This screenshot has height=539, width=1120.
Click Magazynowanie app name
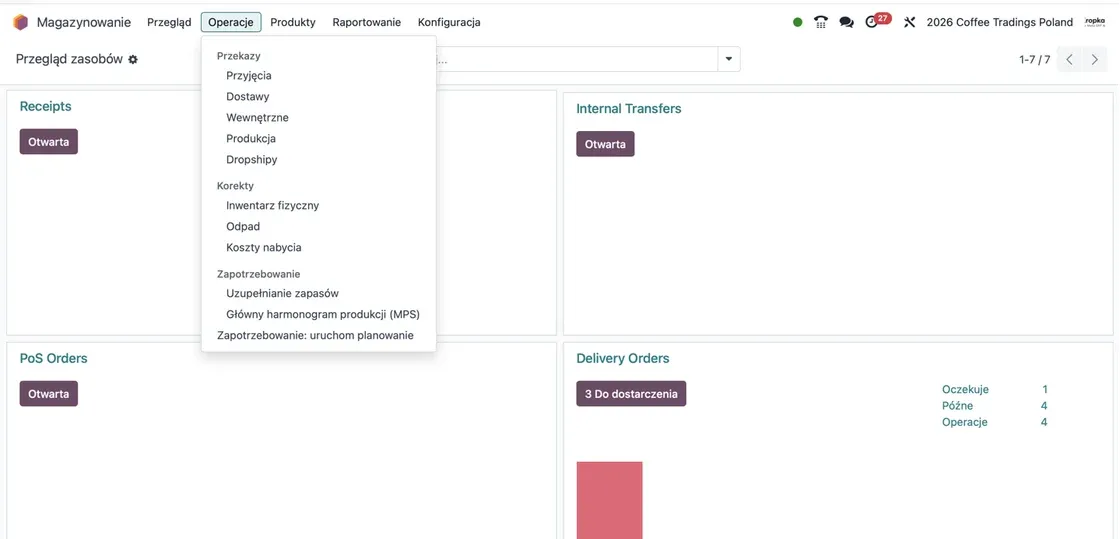84,22
